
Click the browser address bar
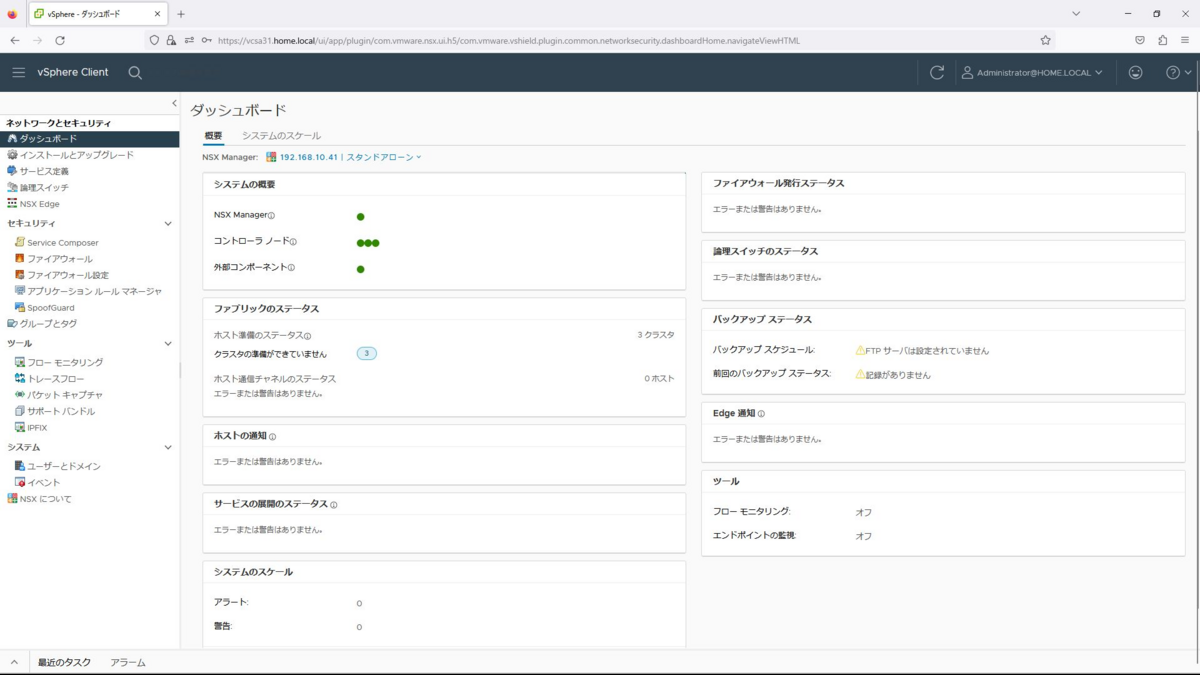point(600,40)
